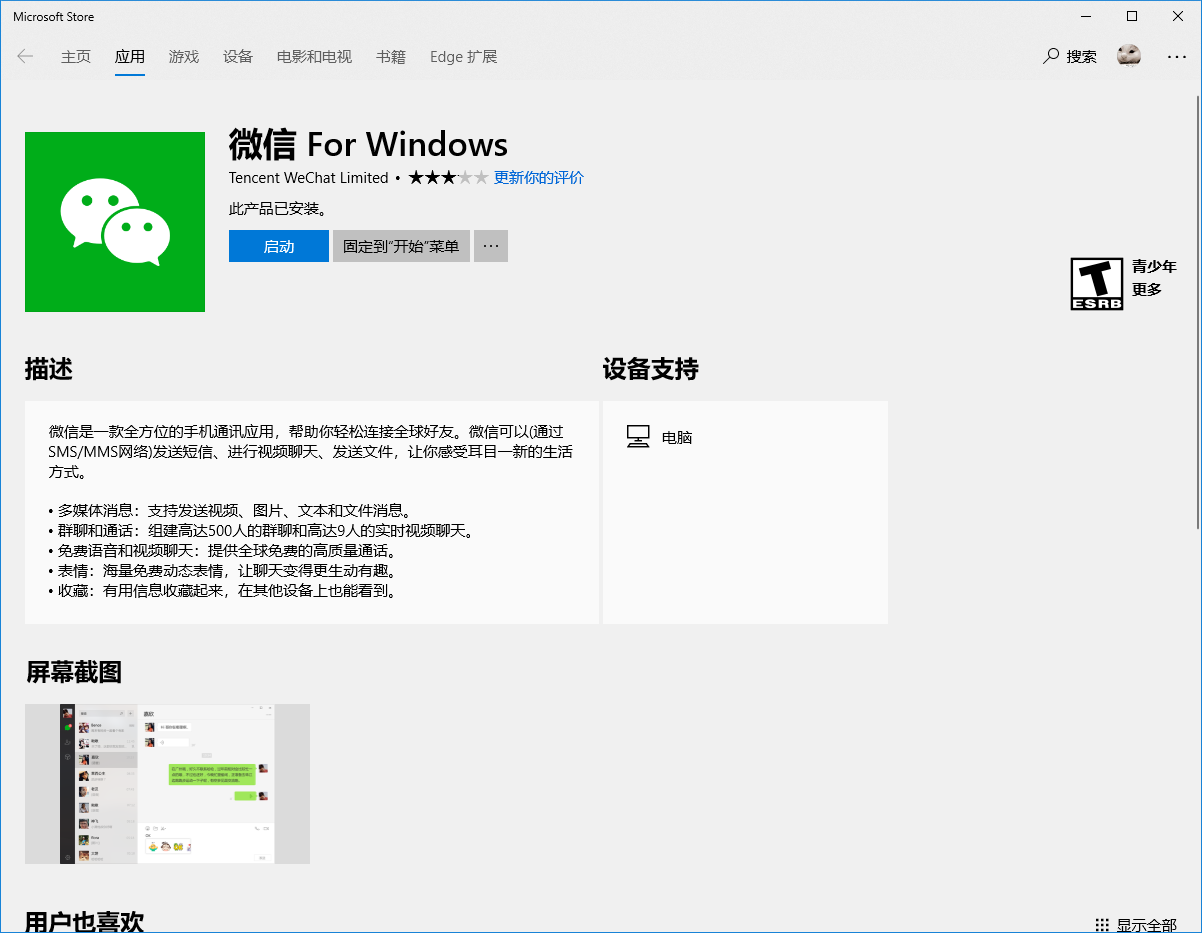This screenshot has height=933, width=1202.
Task: Pin app via 固定到"开始"菜单 button
Action: tap(401, 246)
